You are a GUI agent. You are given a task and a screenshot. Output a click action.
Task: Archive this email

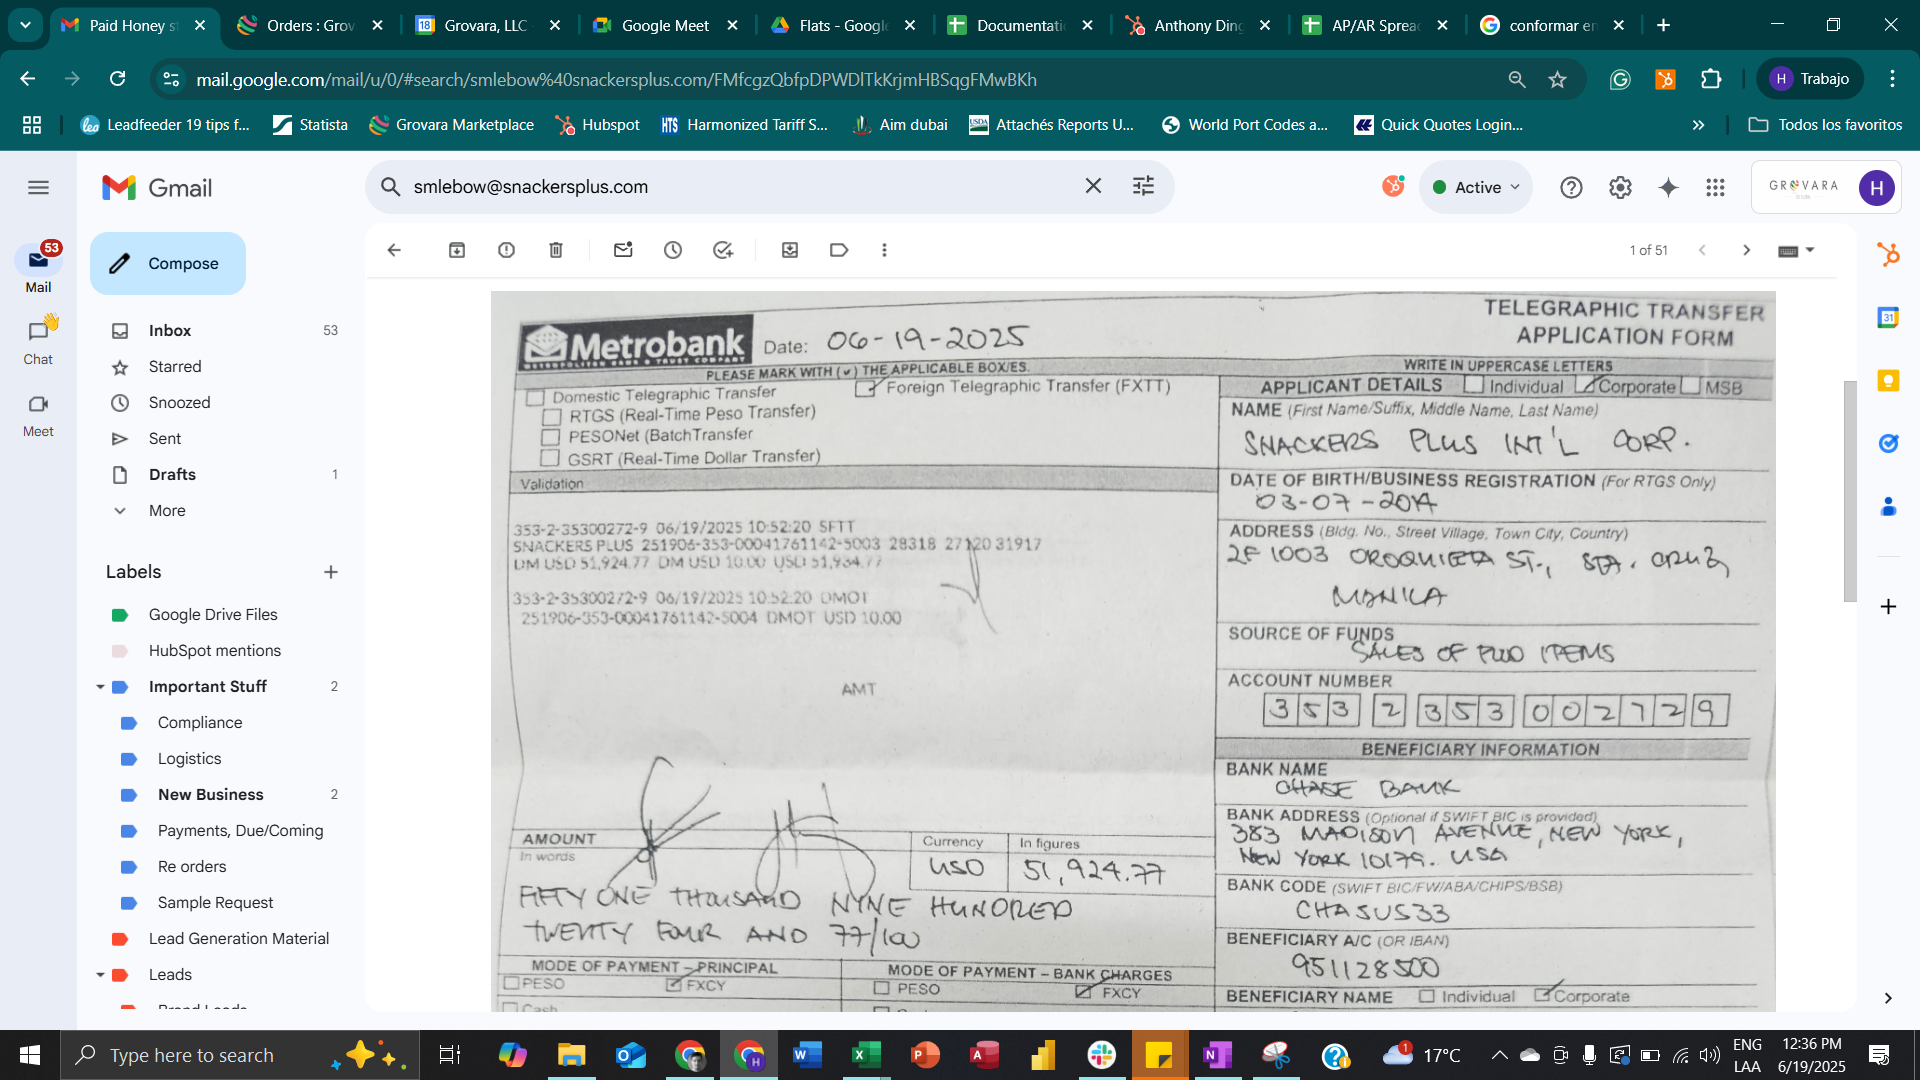[x=457, y=250]
